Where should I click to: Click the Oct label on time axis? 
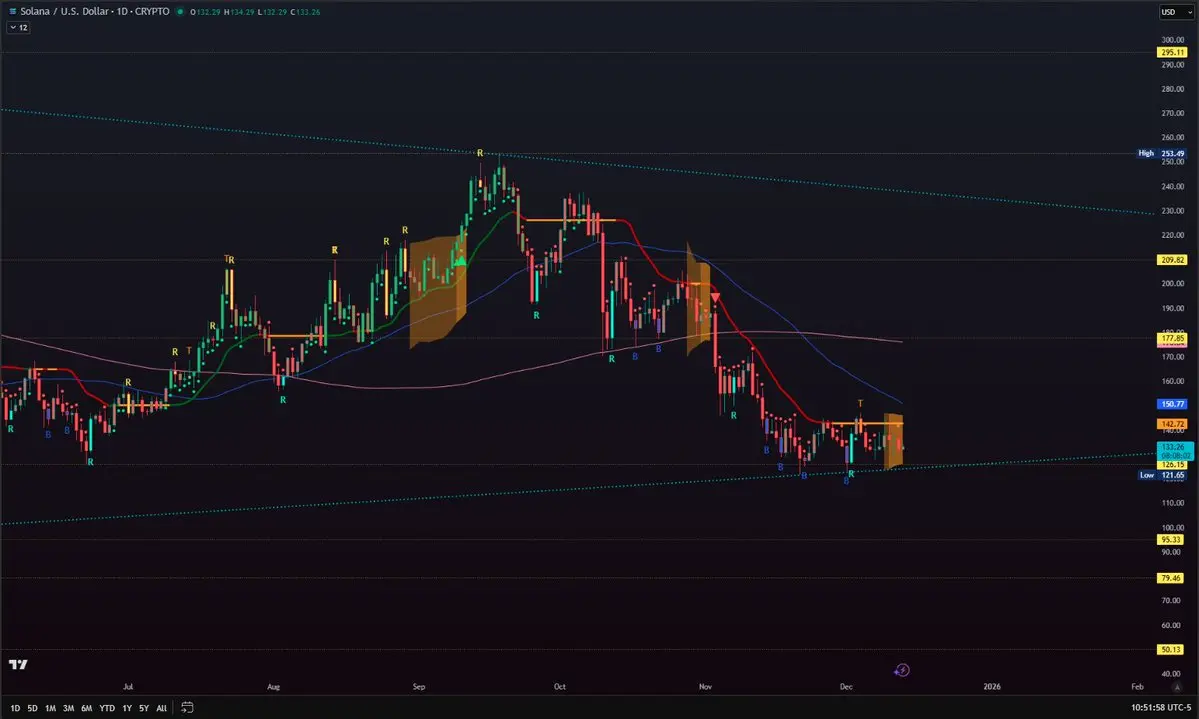click(x=560, y=687)
